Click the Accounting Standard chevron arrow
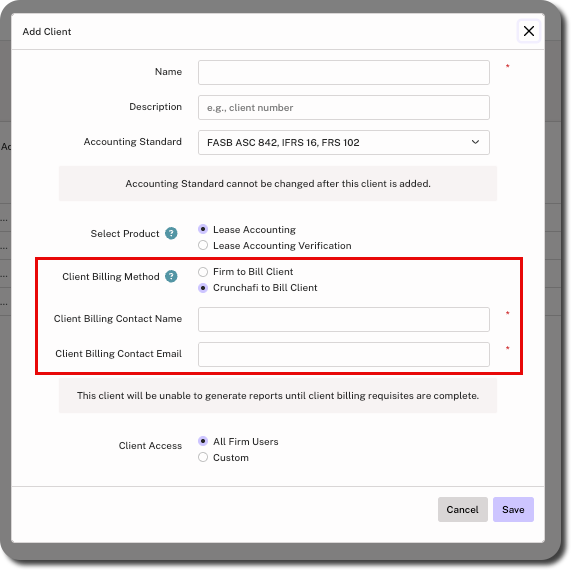Image resolution: width=571 pixels, height=570 pixels. [x=475, y=142]
